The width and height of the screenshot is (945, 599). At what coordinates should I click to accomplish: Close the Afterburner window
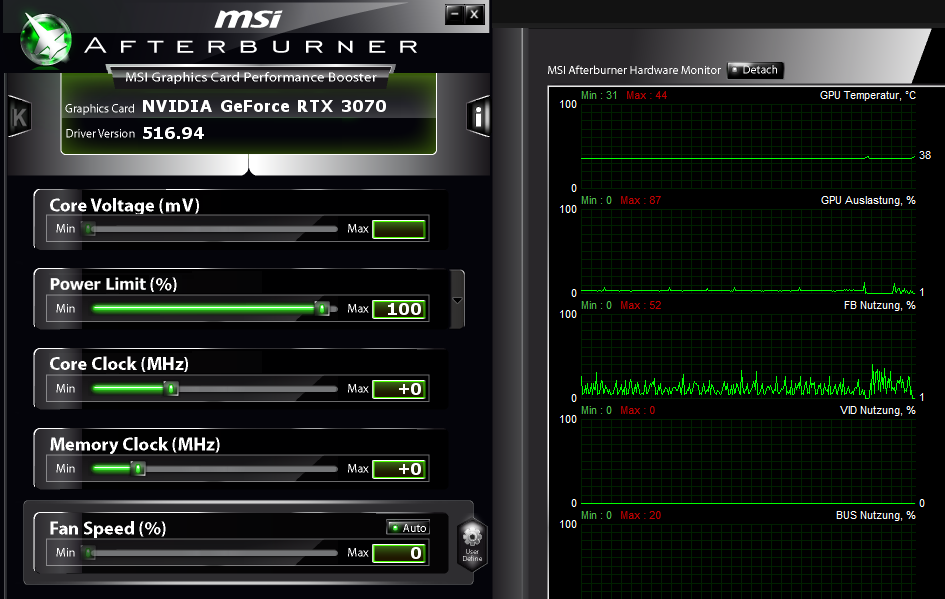click(475, 14)
